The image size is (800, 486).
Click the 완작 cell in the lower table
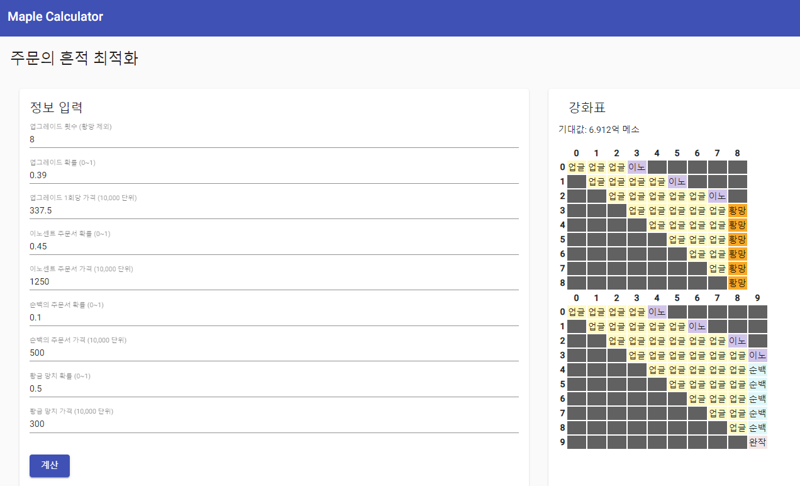(x=757, y=442)
